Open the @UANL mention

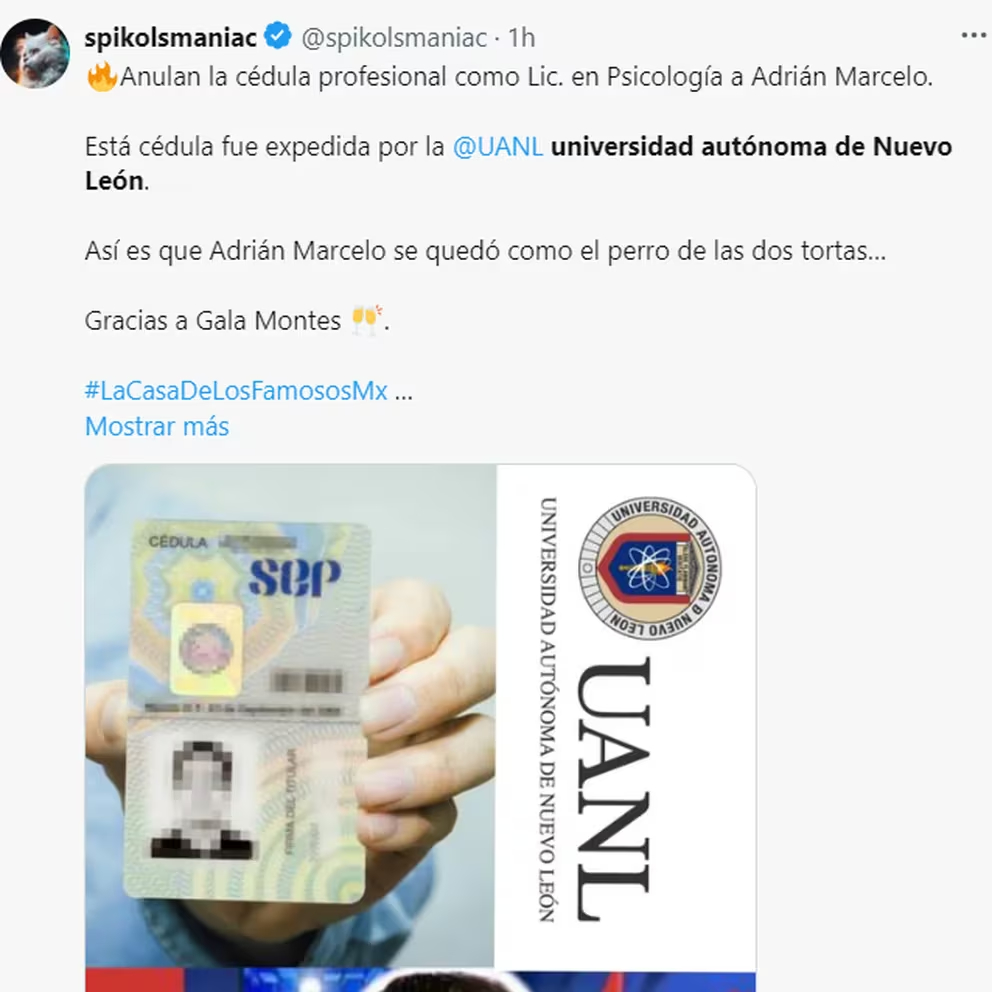coord(498,147)
